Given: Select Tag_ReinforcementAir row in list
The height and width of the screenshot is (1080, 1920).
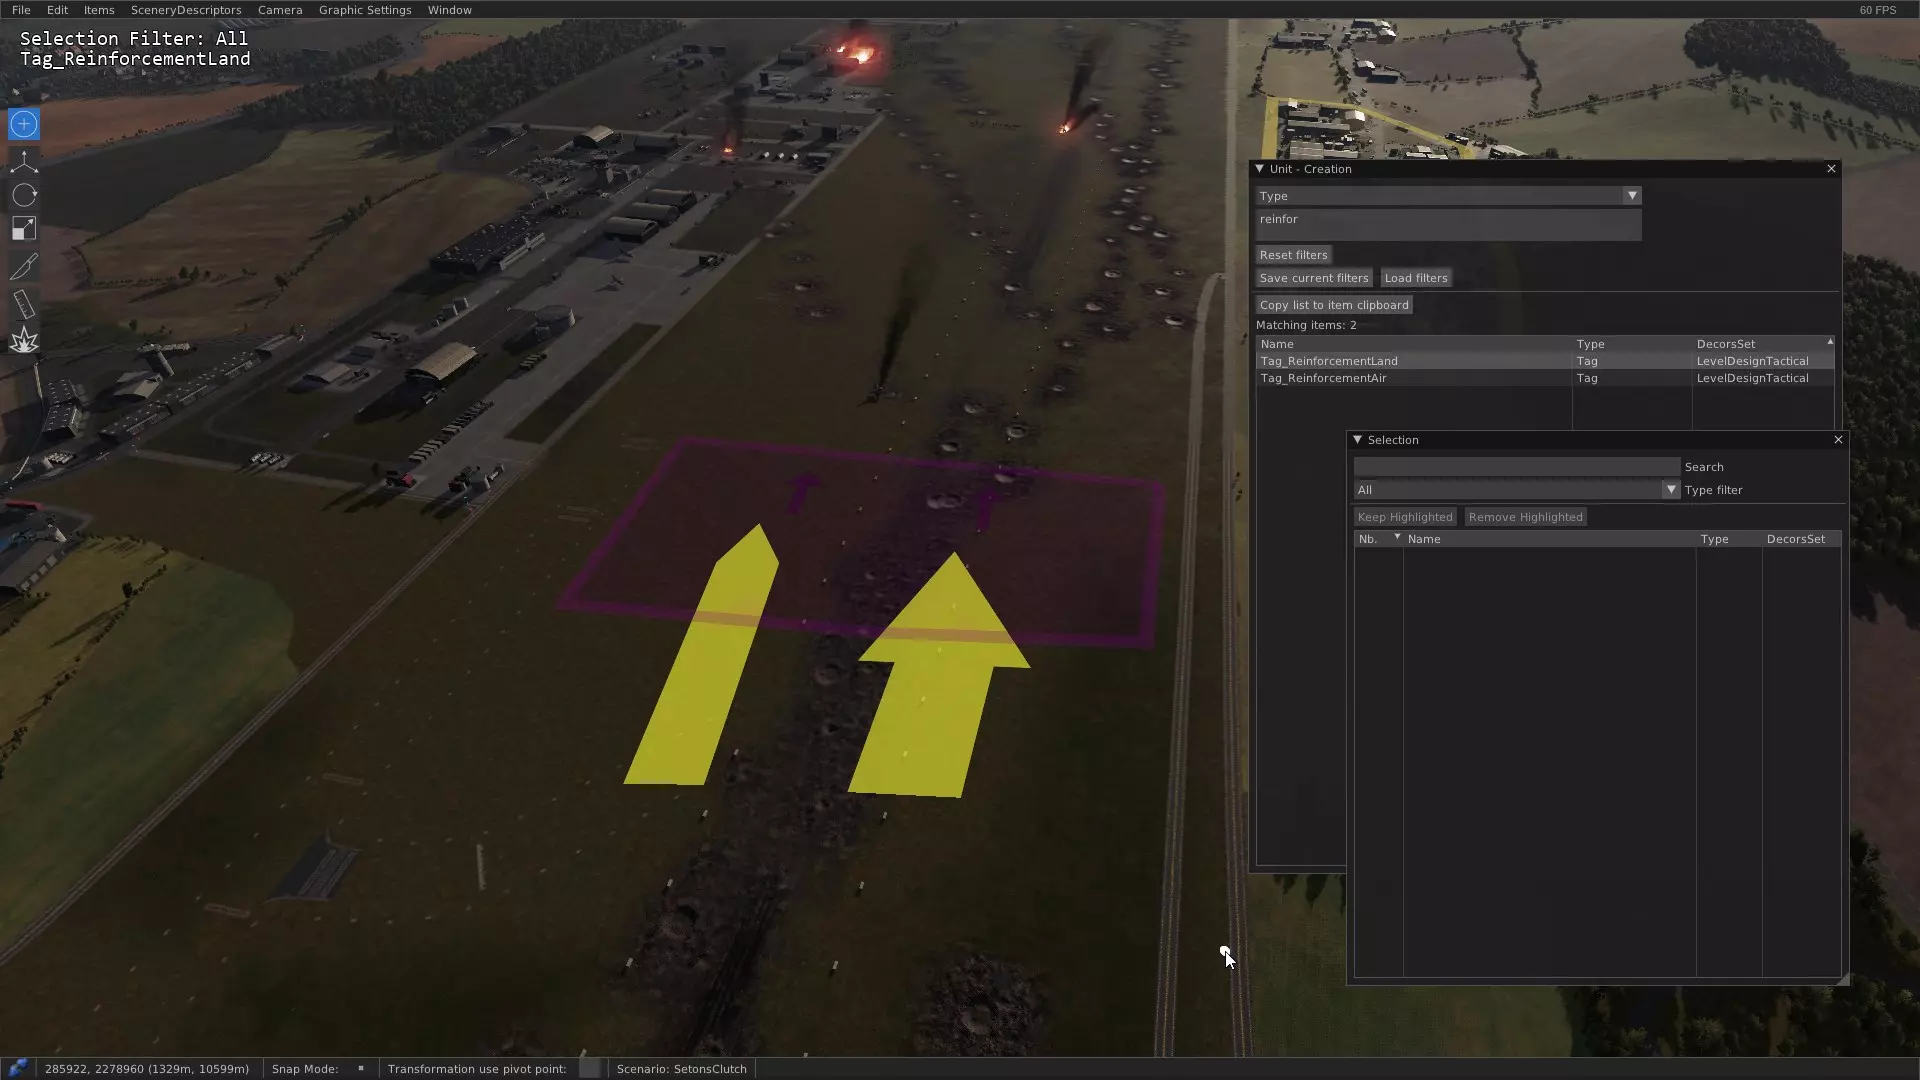Looking at the screenshot, I should click(1323, 378).
